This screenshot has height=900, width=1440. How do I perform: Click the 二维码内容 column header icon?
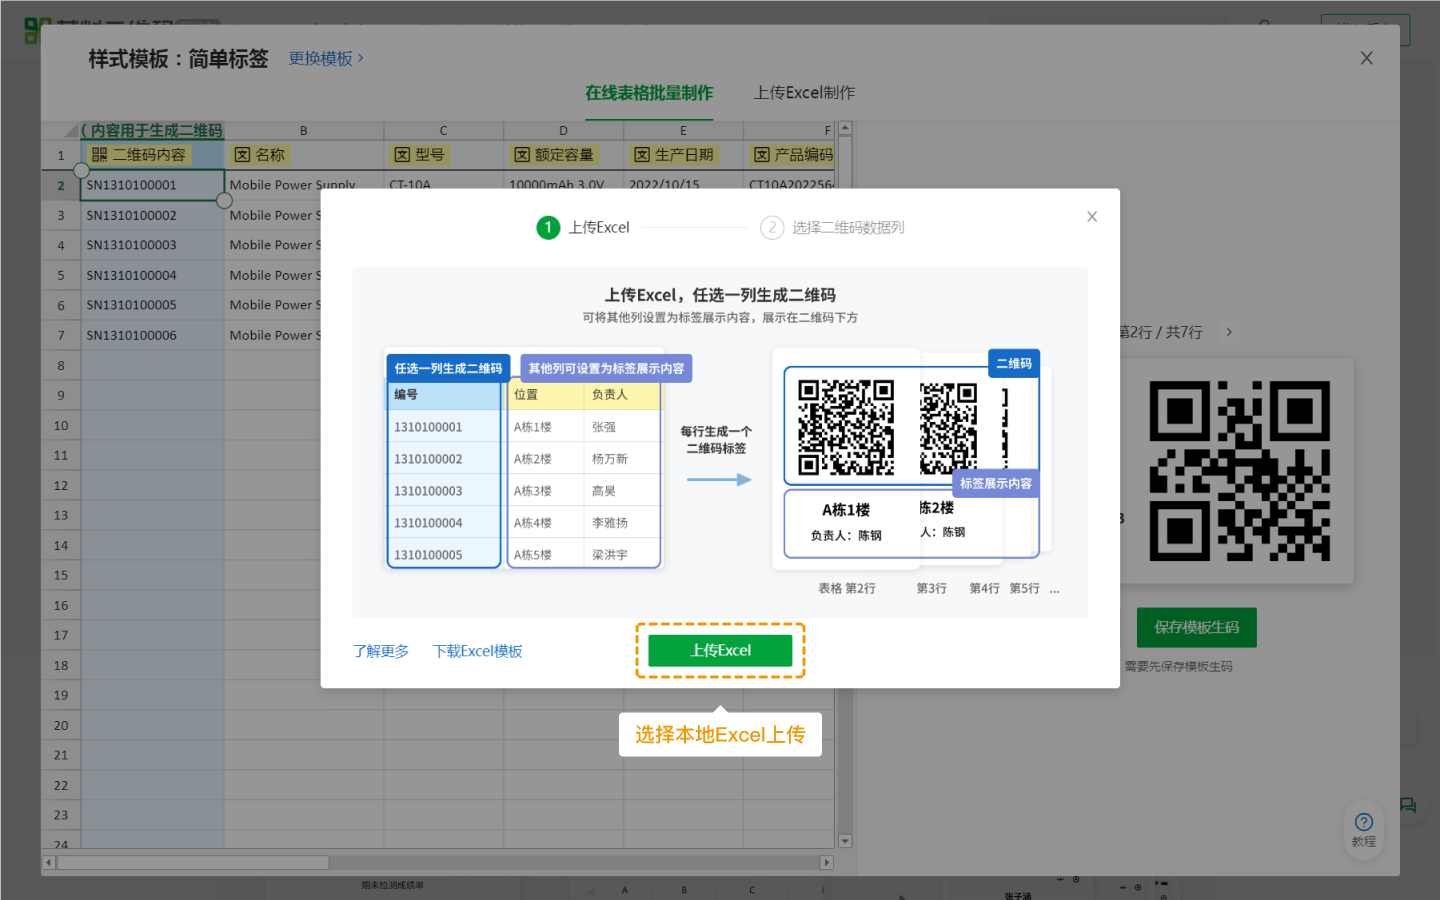(x=99, y=155)
